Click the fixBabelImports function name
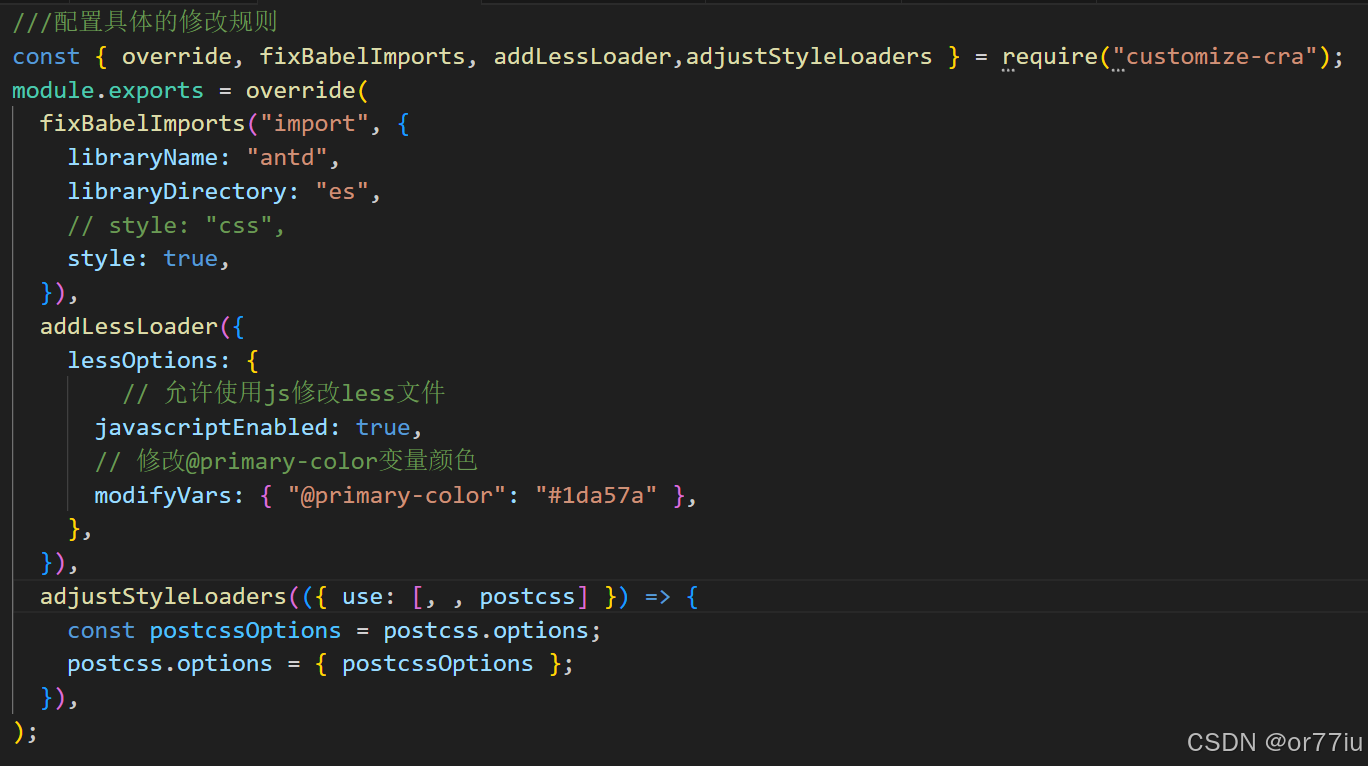Viewport: 1368px width, 766px height. (x=141, y=123)
